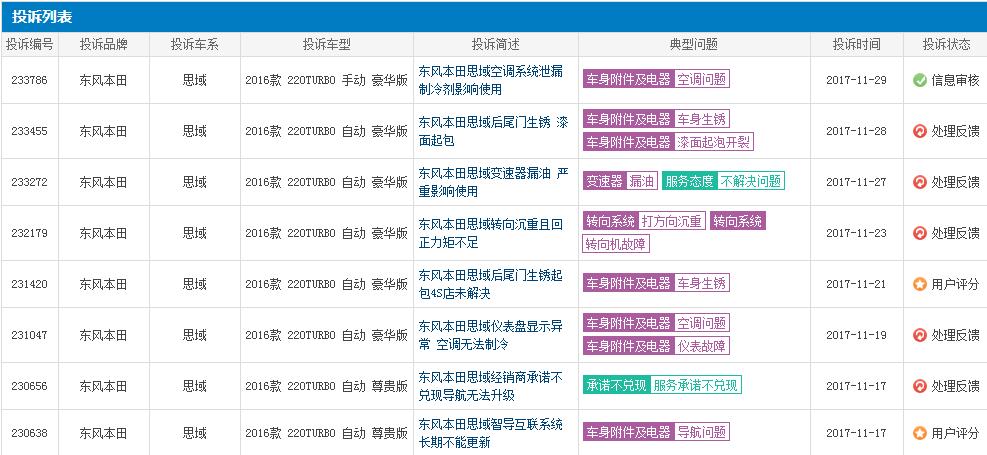This screenshot has height=455, width=987.
Task: Click the 打方向沉重 tag
Action: click(x=672, y=221)
